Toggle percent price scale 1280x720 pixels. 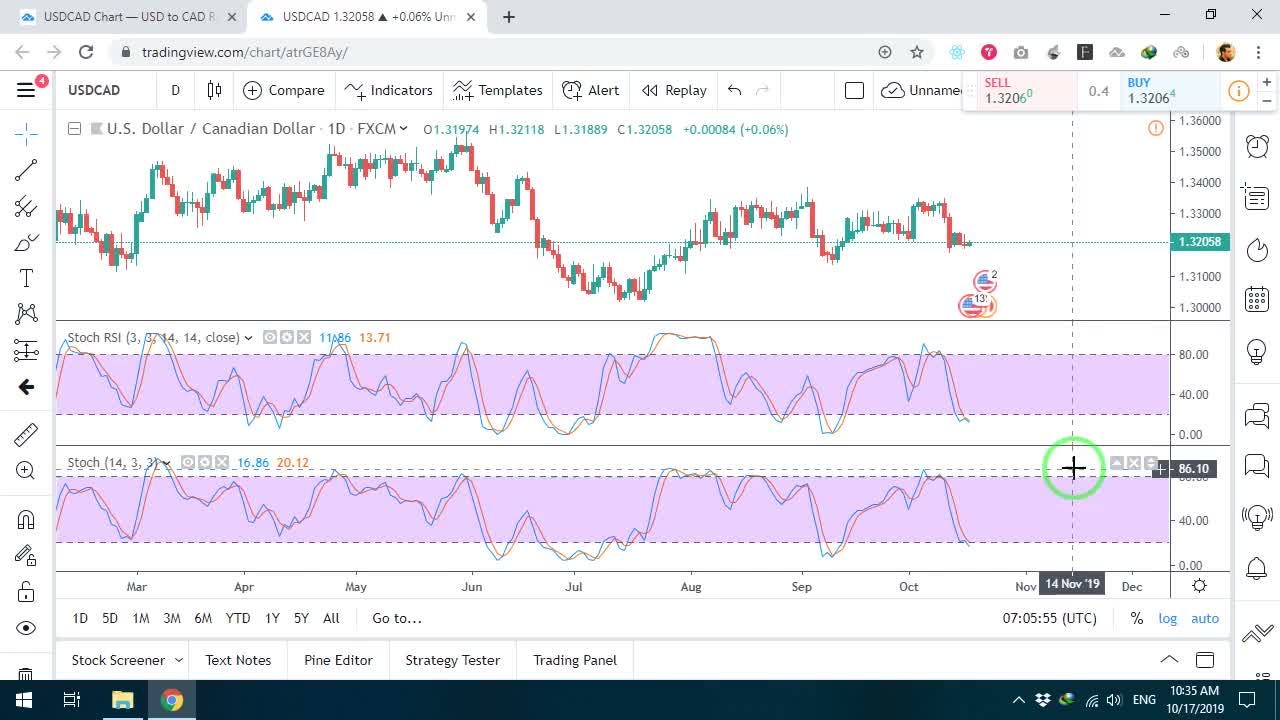point(1137,618)
